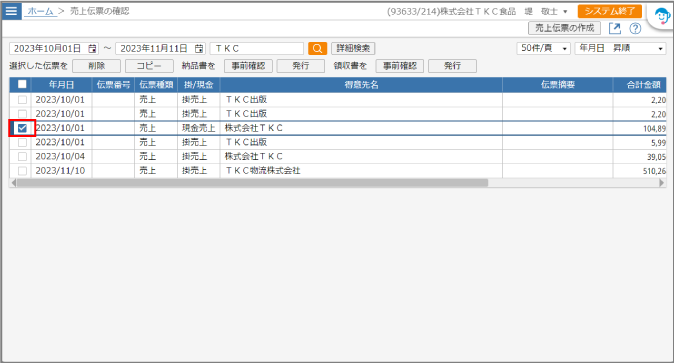Viewport: 674px width, 363px height.
Task: Click the 伝票番号 column header
Action: [113, 85]
